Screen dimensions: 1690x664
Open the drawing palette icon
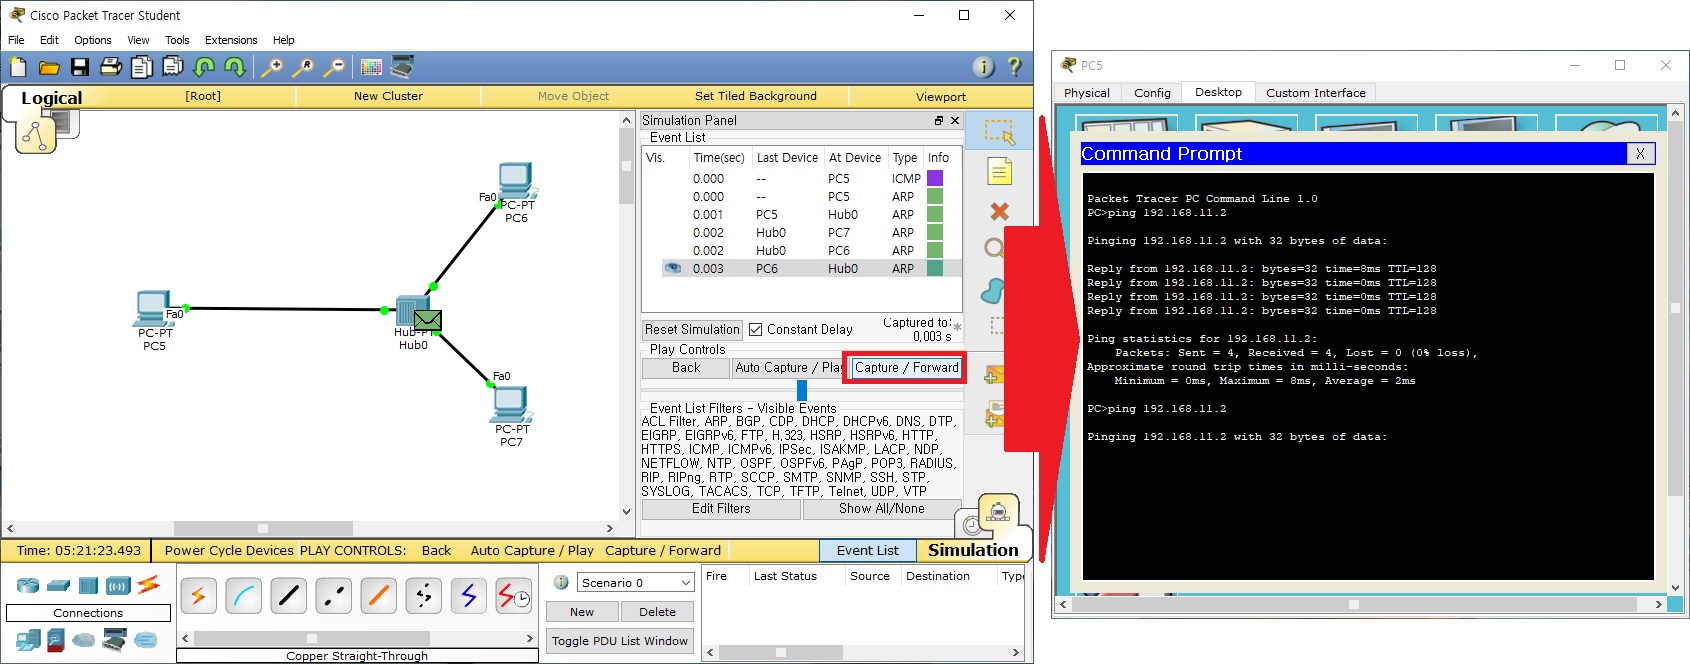click(371, 67)
